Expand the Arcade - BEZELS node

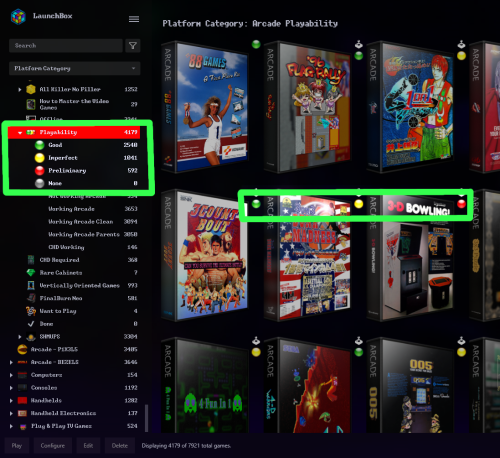(11, 362)
